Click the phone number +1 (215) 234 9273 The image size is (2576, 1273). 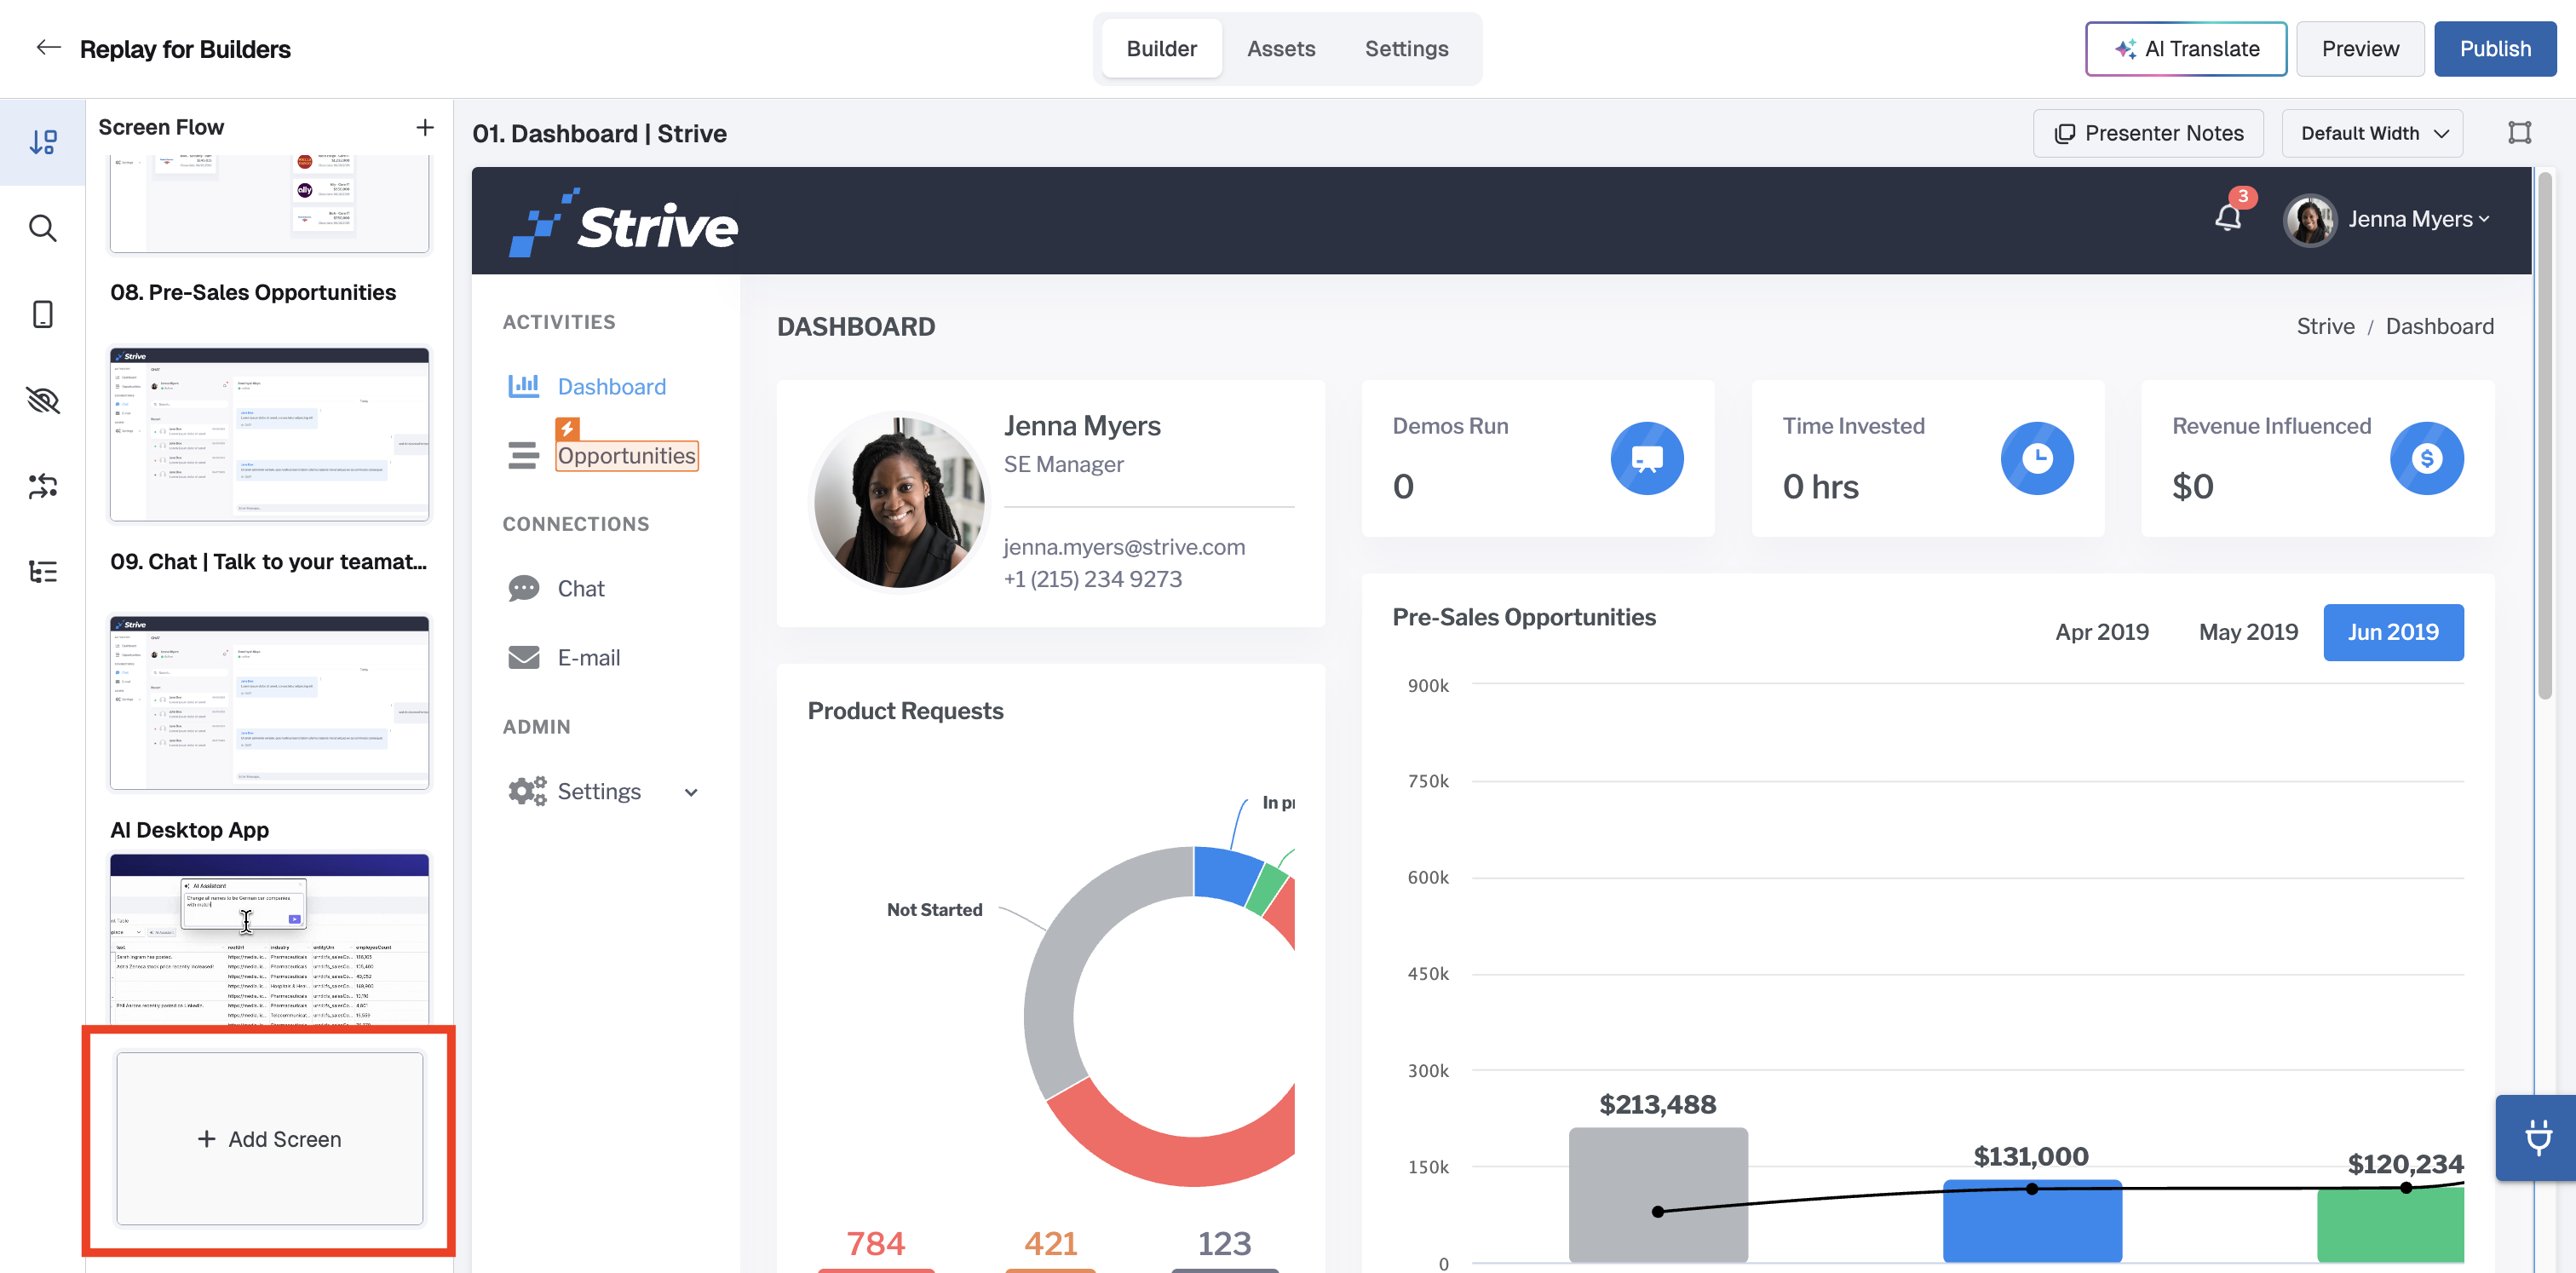pyautogui.click(x=1092, y=579)
